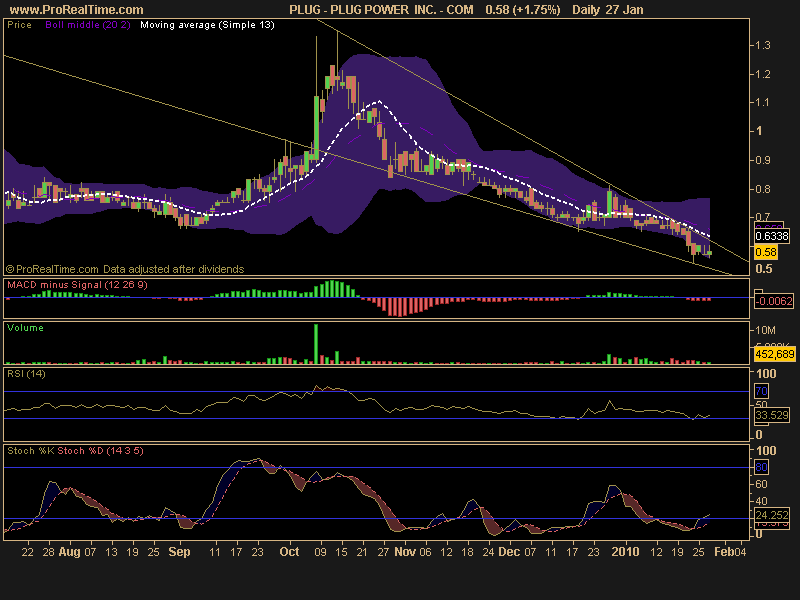
Task: Select the 24.252 Stochastic value box
Action: tap(772, 515)
